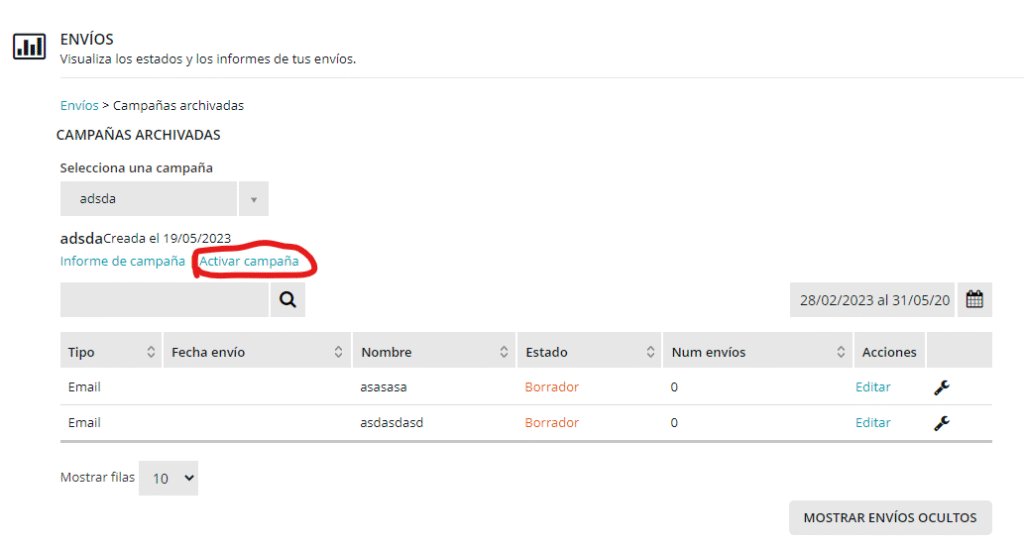Click wrench icon for asasasa row

coord(941,387)
